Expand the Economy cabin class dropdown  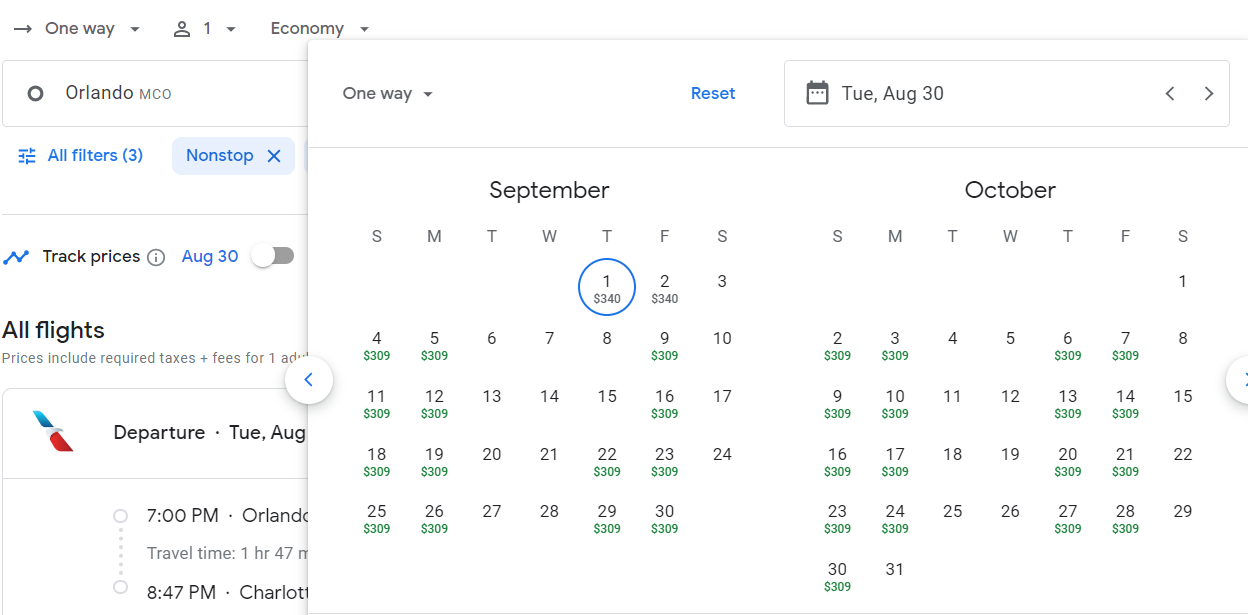tap(320, 29)
